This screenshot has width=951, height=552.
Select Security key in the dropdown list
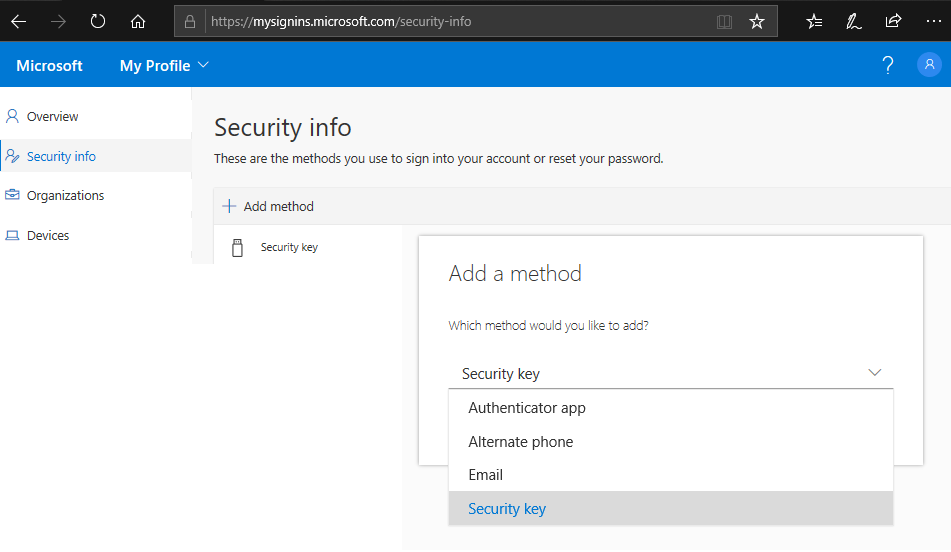[x=507, y=509]
